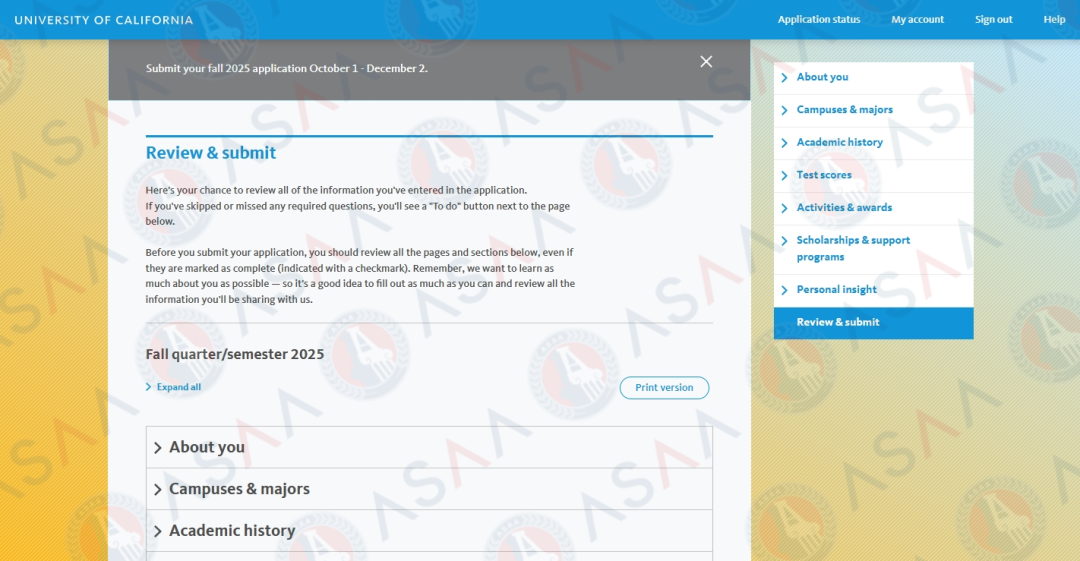Click the arrow icon beside Personal insight
This screenshot has height=561, width=1080.
coord(785,290)
